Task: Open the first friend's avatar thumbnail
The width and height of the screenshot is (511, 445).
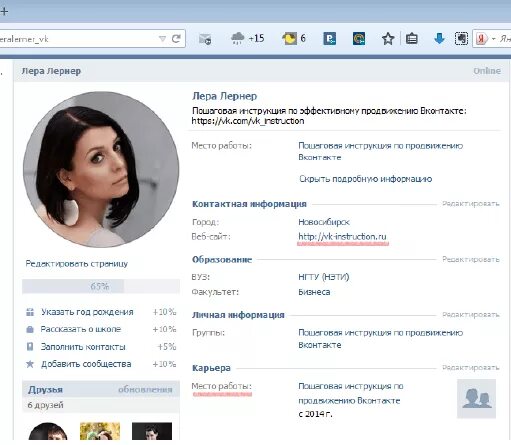Action: point(48,431)
